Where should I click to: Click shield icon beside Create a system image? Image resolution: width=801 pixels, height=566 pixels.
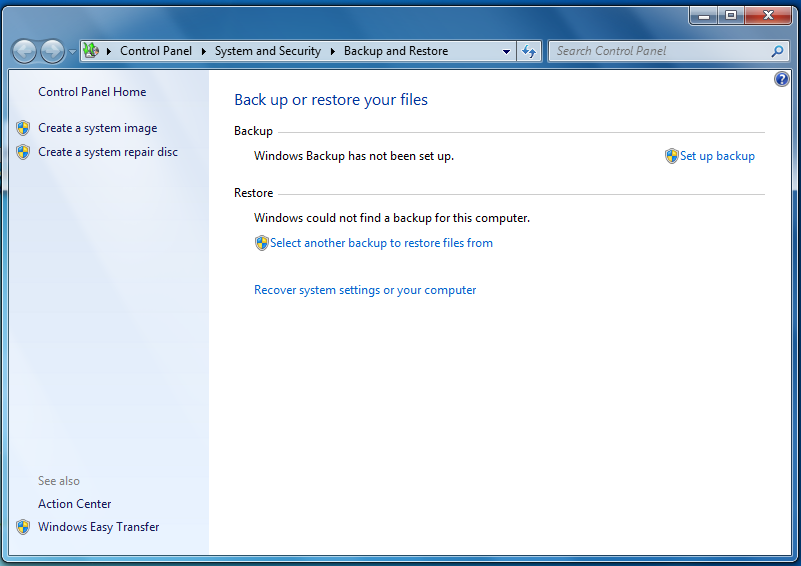23,128
